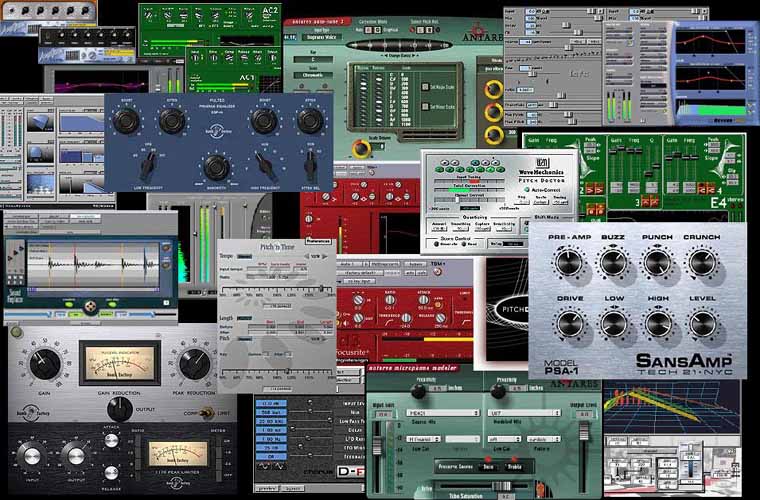The width and height of the screenshot is (760, 500).
Task: Click the SansAmp PUNCH knob
Action: [657, 263]
